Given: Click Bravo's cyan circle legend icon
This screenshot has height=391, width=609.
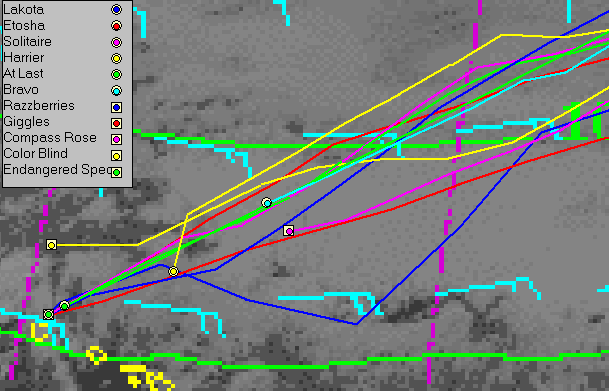Looking at the screenshot, I should coord(116,91).
